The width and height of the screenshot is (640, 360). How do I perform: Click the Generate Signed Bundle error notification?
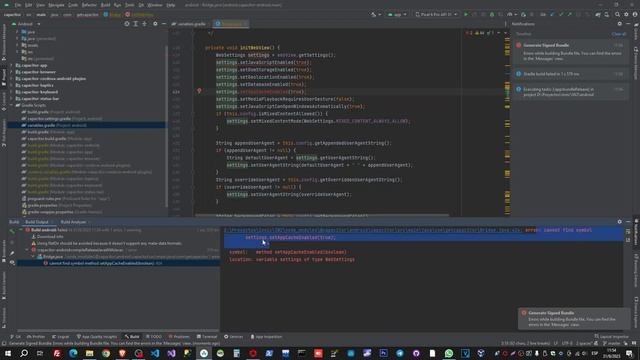click(571, 52)
